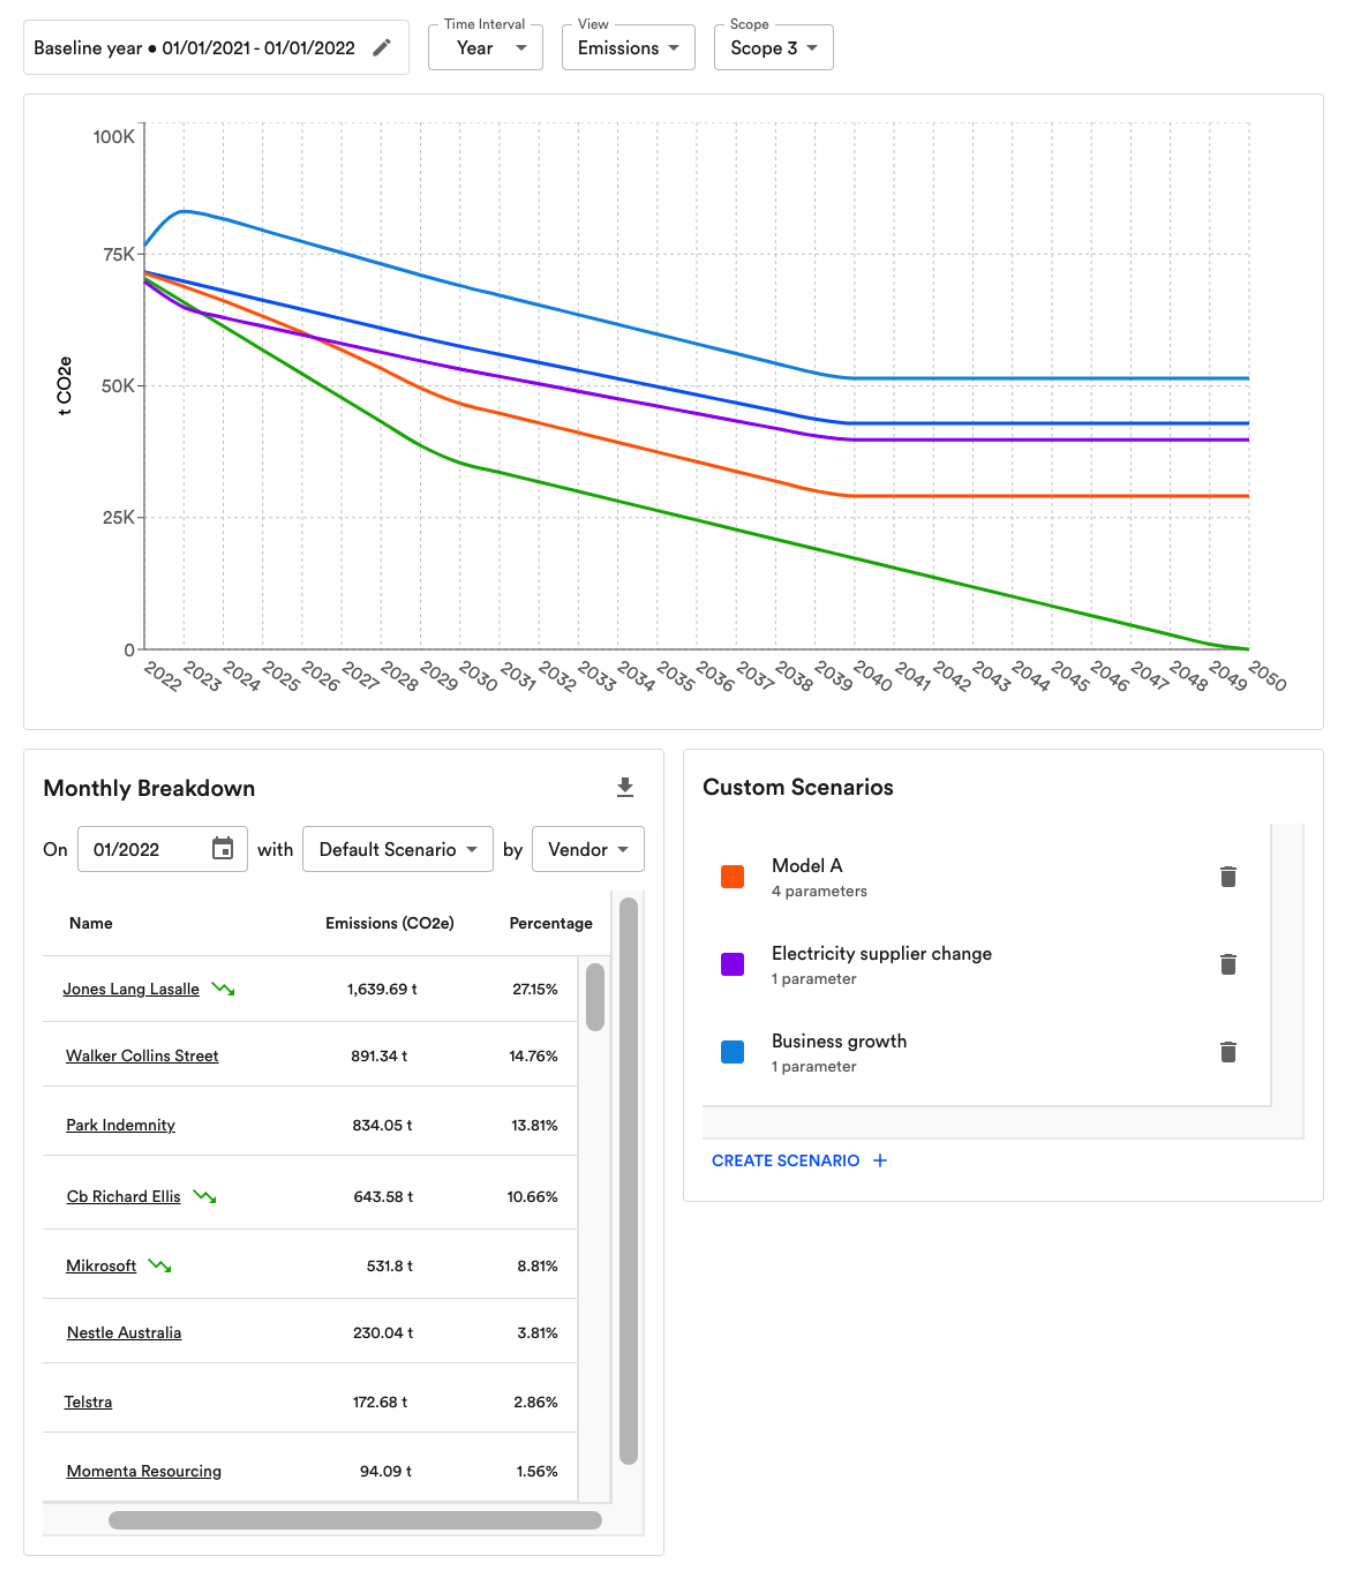This screenshot has width=1352, height=1576.
Task: Select grouping with the Vendor dropdown
Action: [588, 849]
